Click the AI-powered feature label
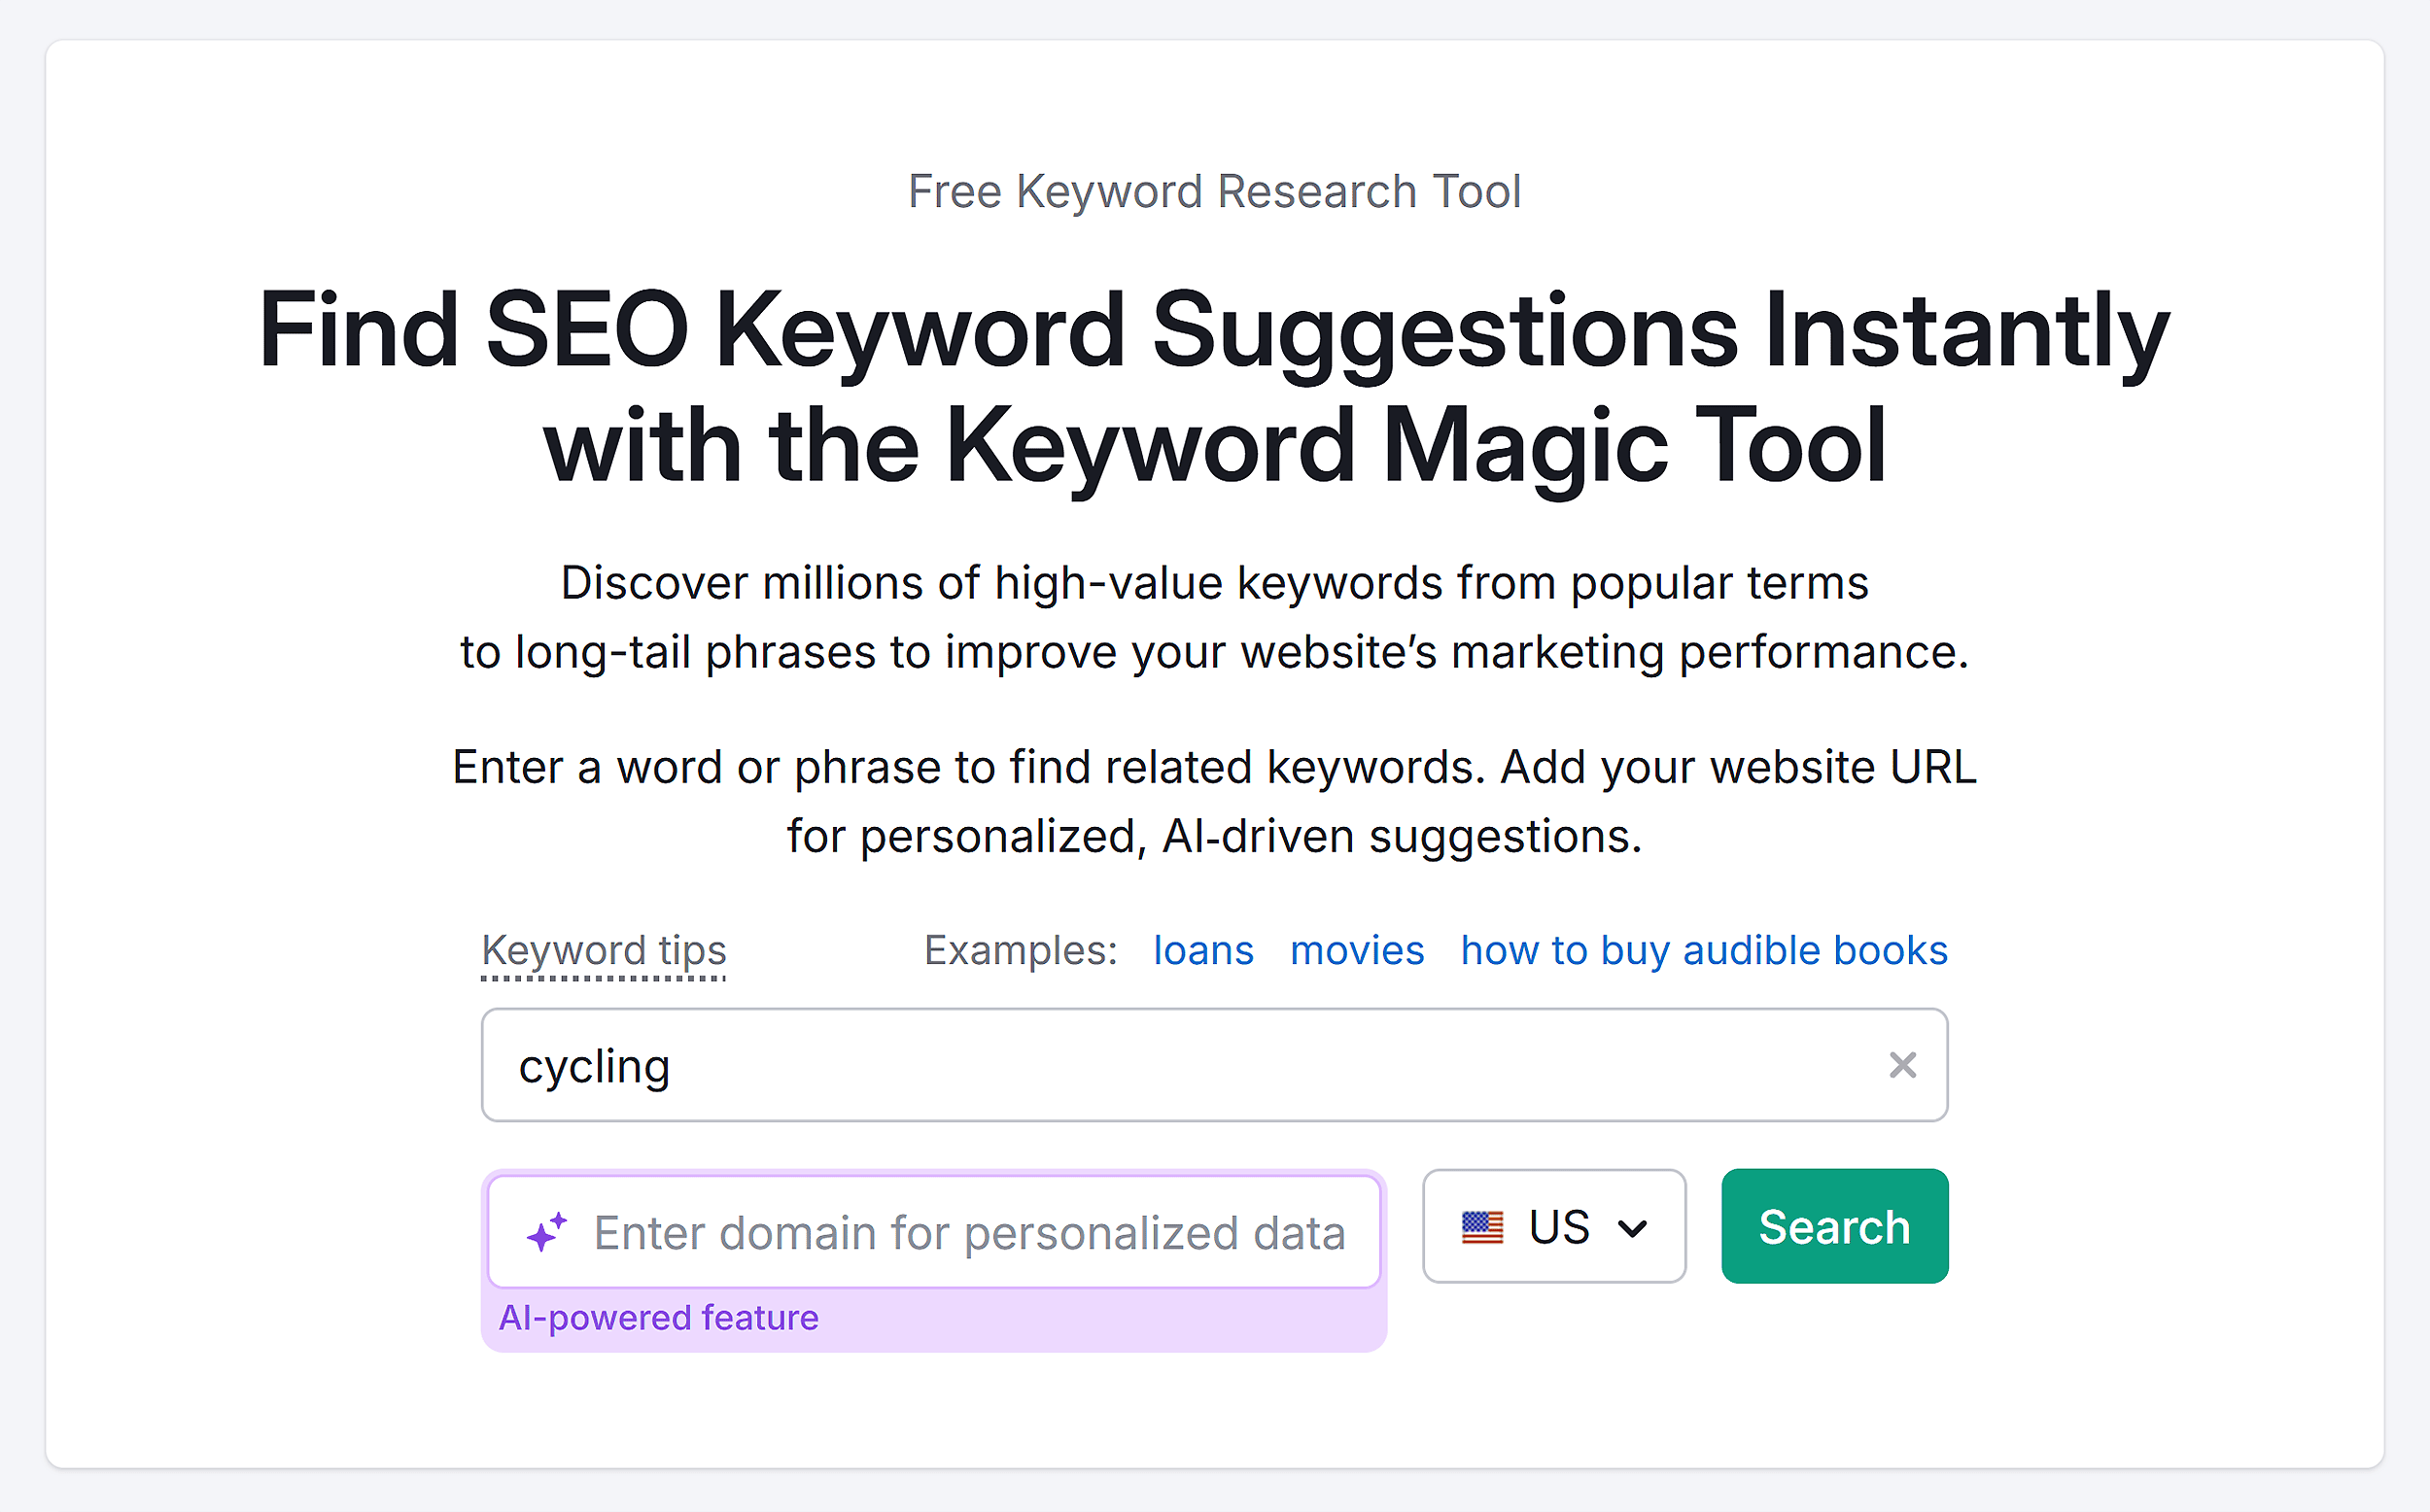Image resolution: width=2430 pixels, height=1512 pixels. tap(659, 1317)
